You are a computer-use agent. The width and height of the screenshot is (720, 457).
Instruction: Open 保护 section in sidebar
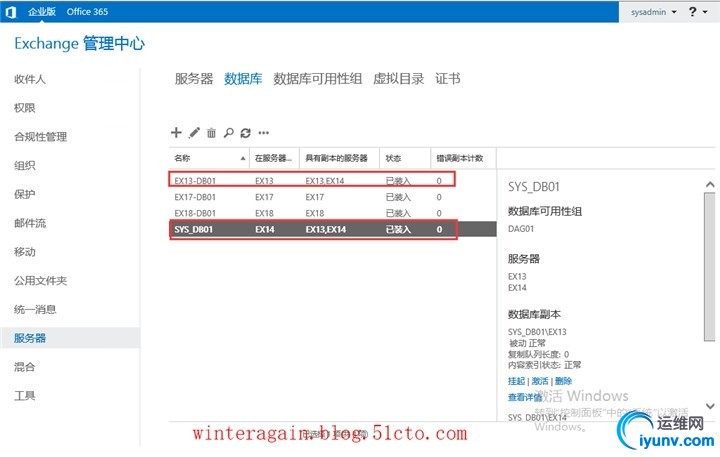(x=24, y=194)
